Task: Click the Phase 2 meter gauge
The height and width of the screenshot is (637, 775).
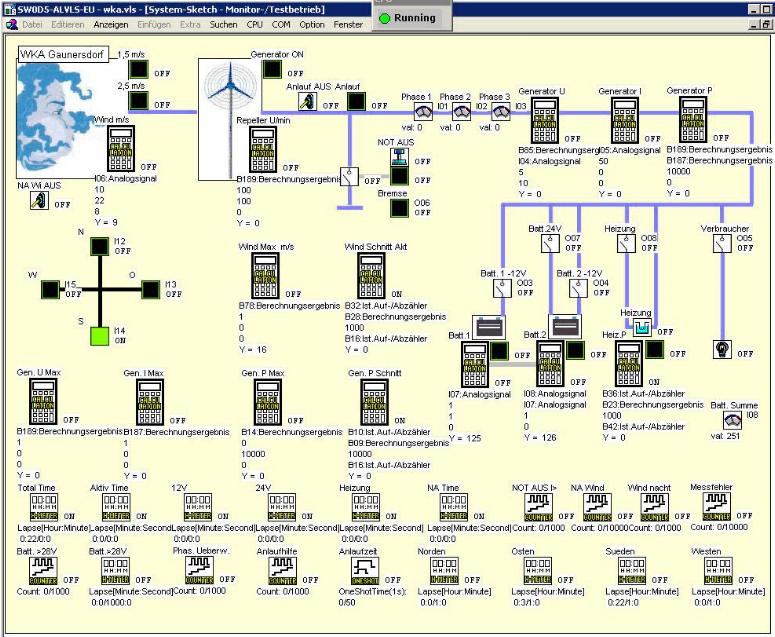Action: (x=462, y=112)
